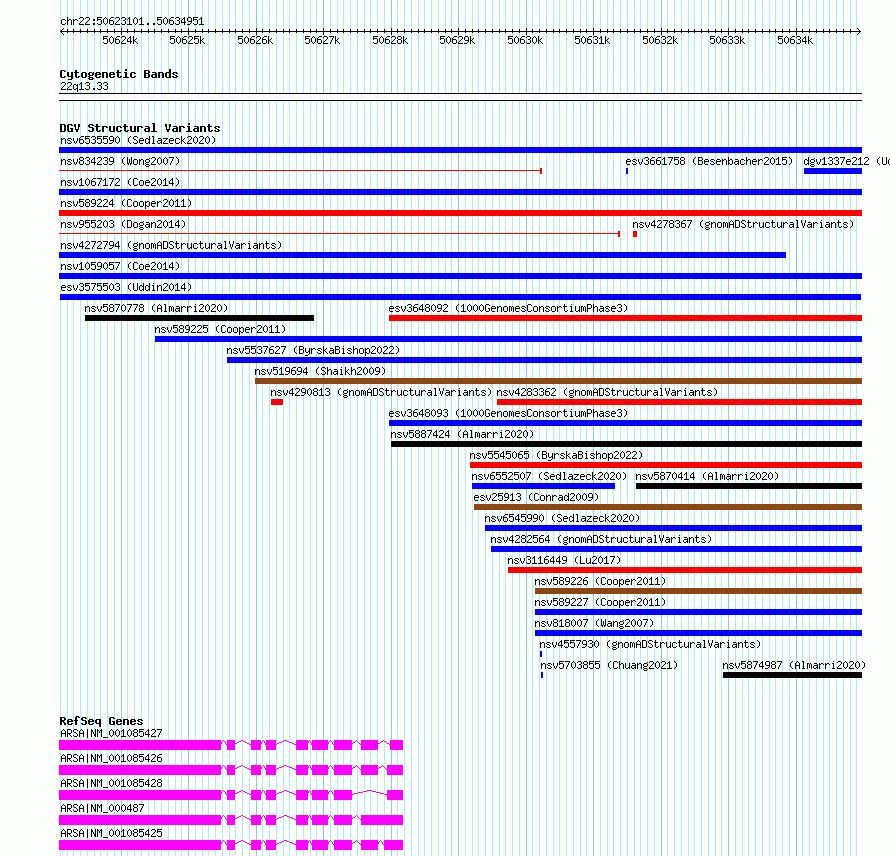Click the brown nsv519694 variant bar

(559, 381)
